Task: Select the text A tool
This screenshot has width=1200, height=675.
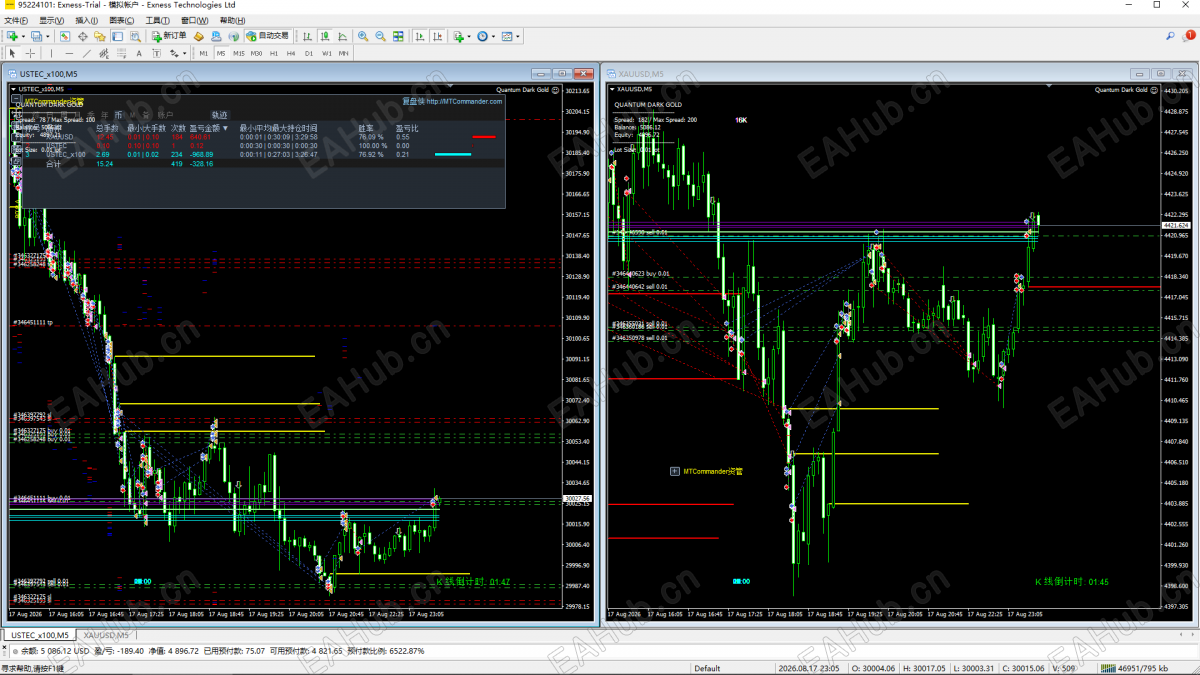Action: coord(139,53)
